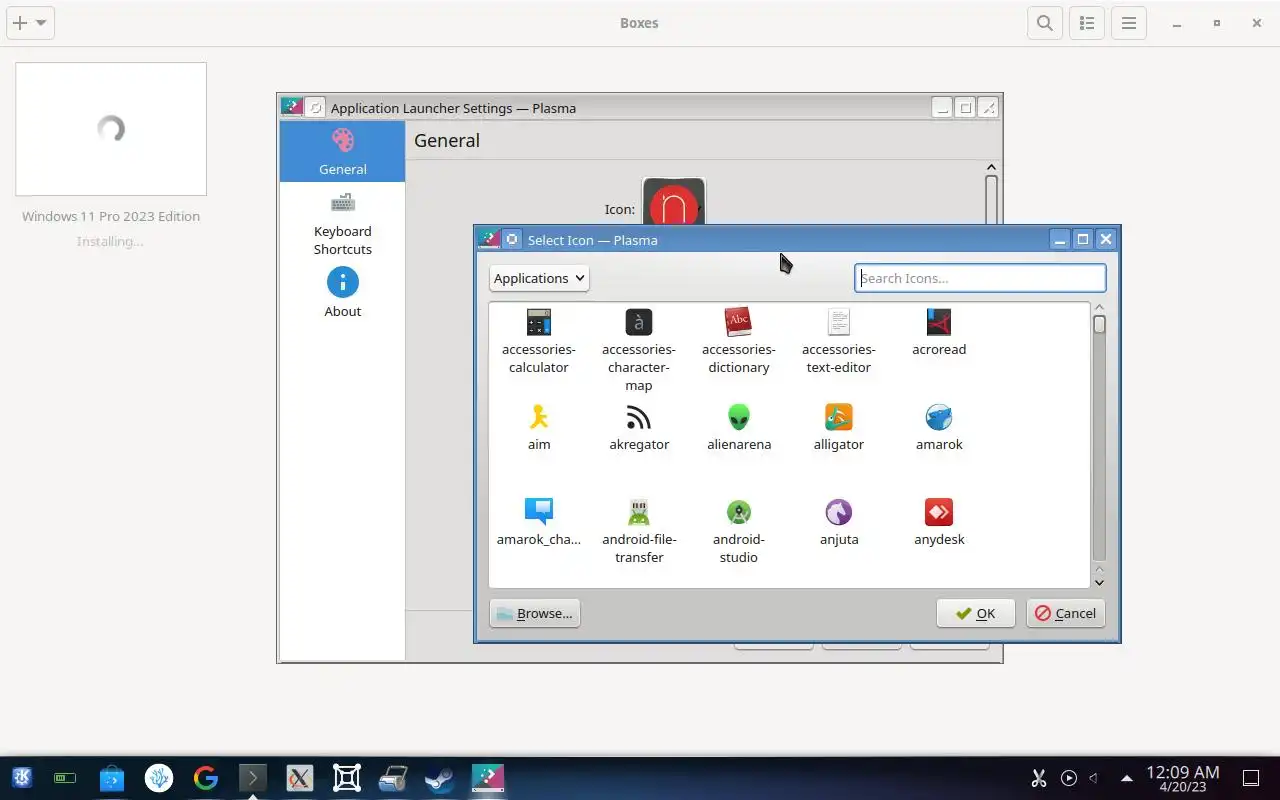
Task: Switch Boxes to list view
Action: click(x=1087, y=23)
